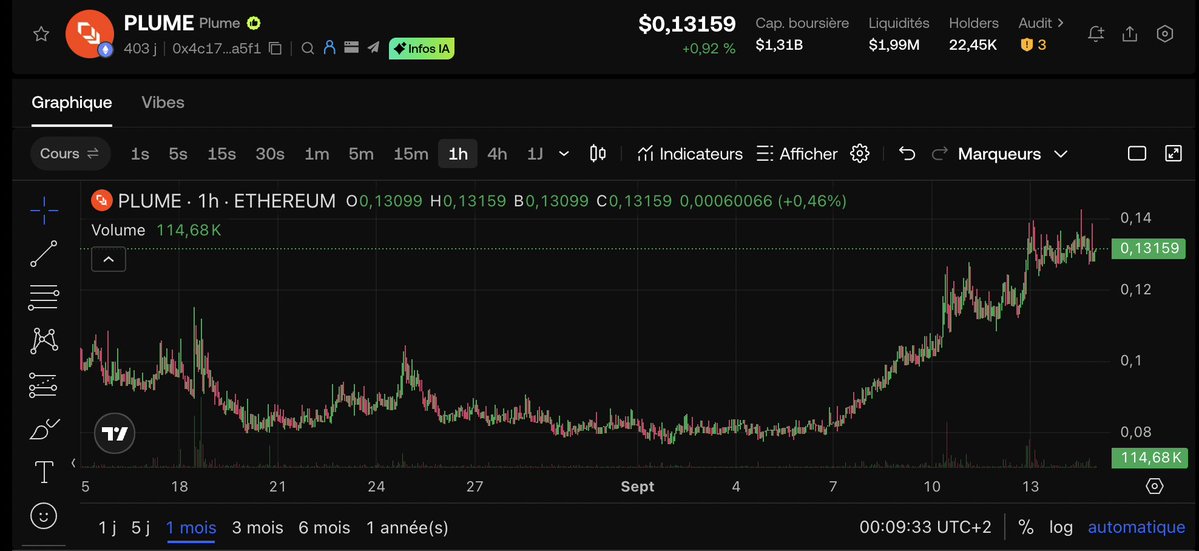This screenshot has height=551, width=1199.
Task: Select the 15s interval
Action: 222,154
